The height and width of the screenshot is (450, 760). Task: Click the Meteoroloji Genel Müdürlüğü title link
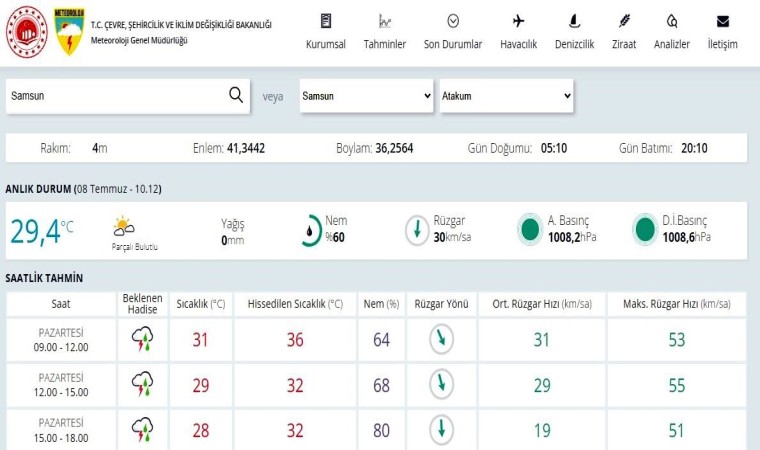138,40
